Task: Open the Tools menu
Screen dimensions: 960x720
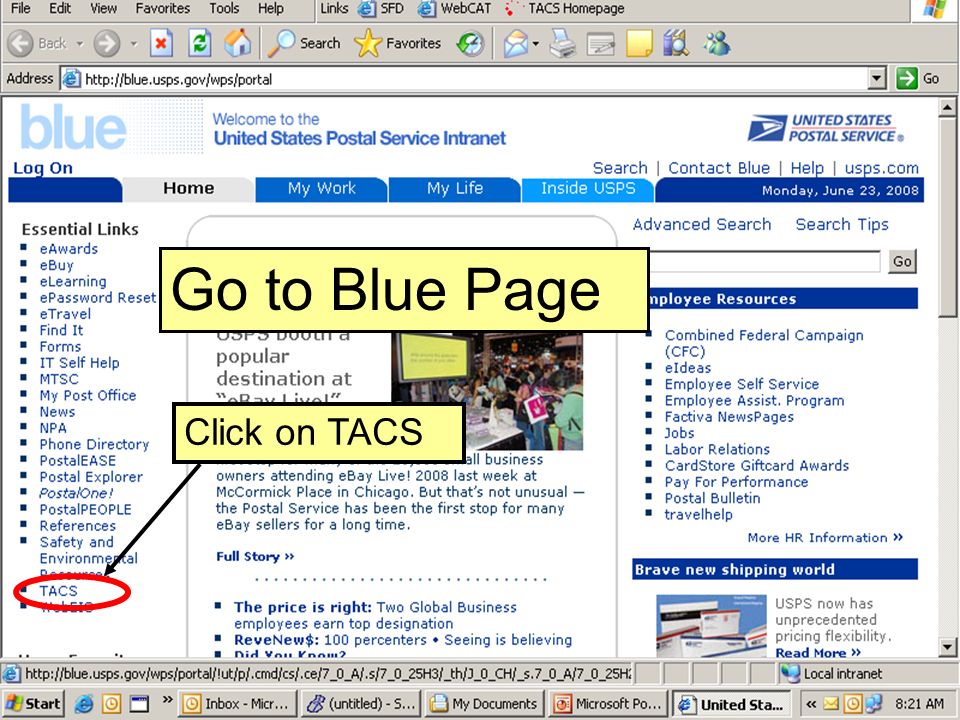Action: (224, 9)
